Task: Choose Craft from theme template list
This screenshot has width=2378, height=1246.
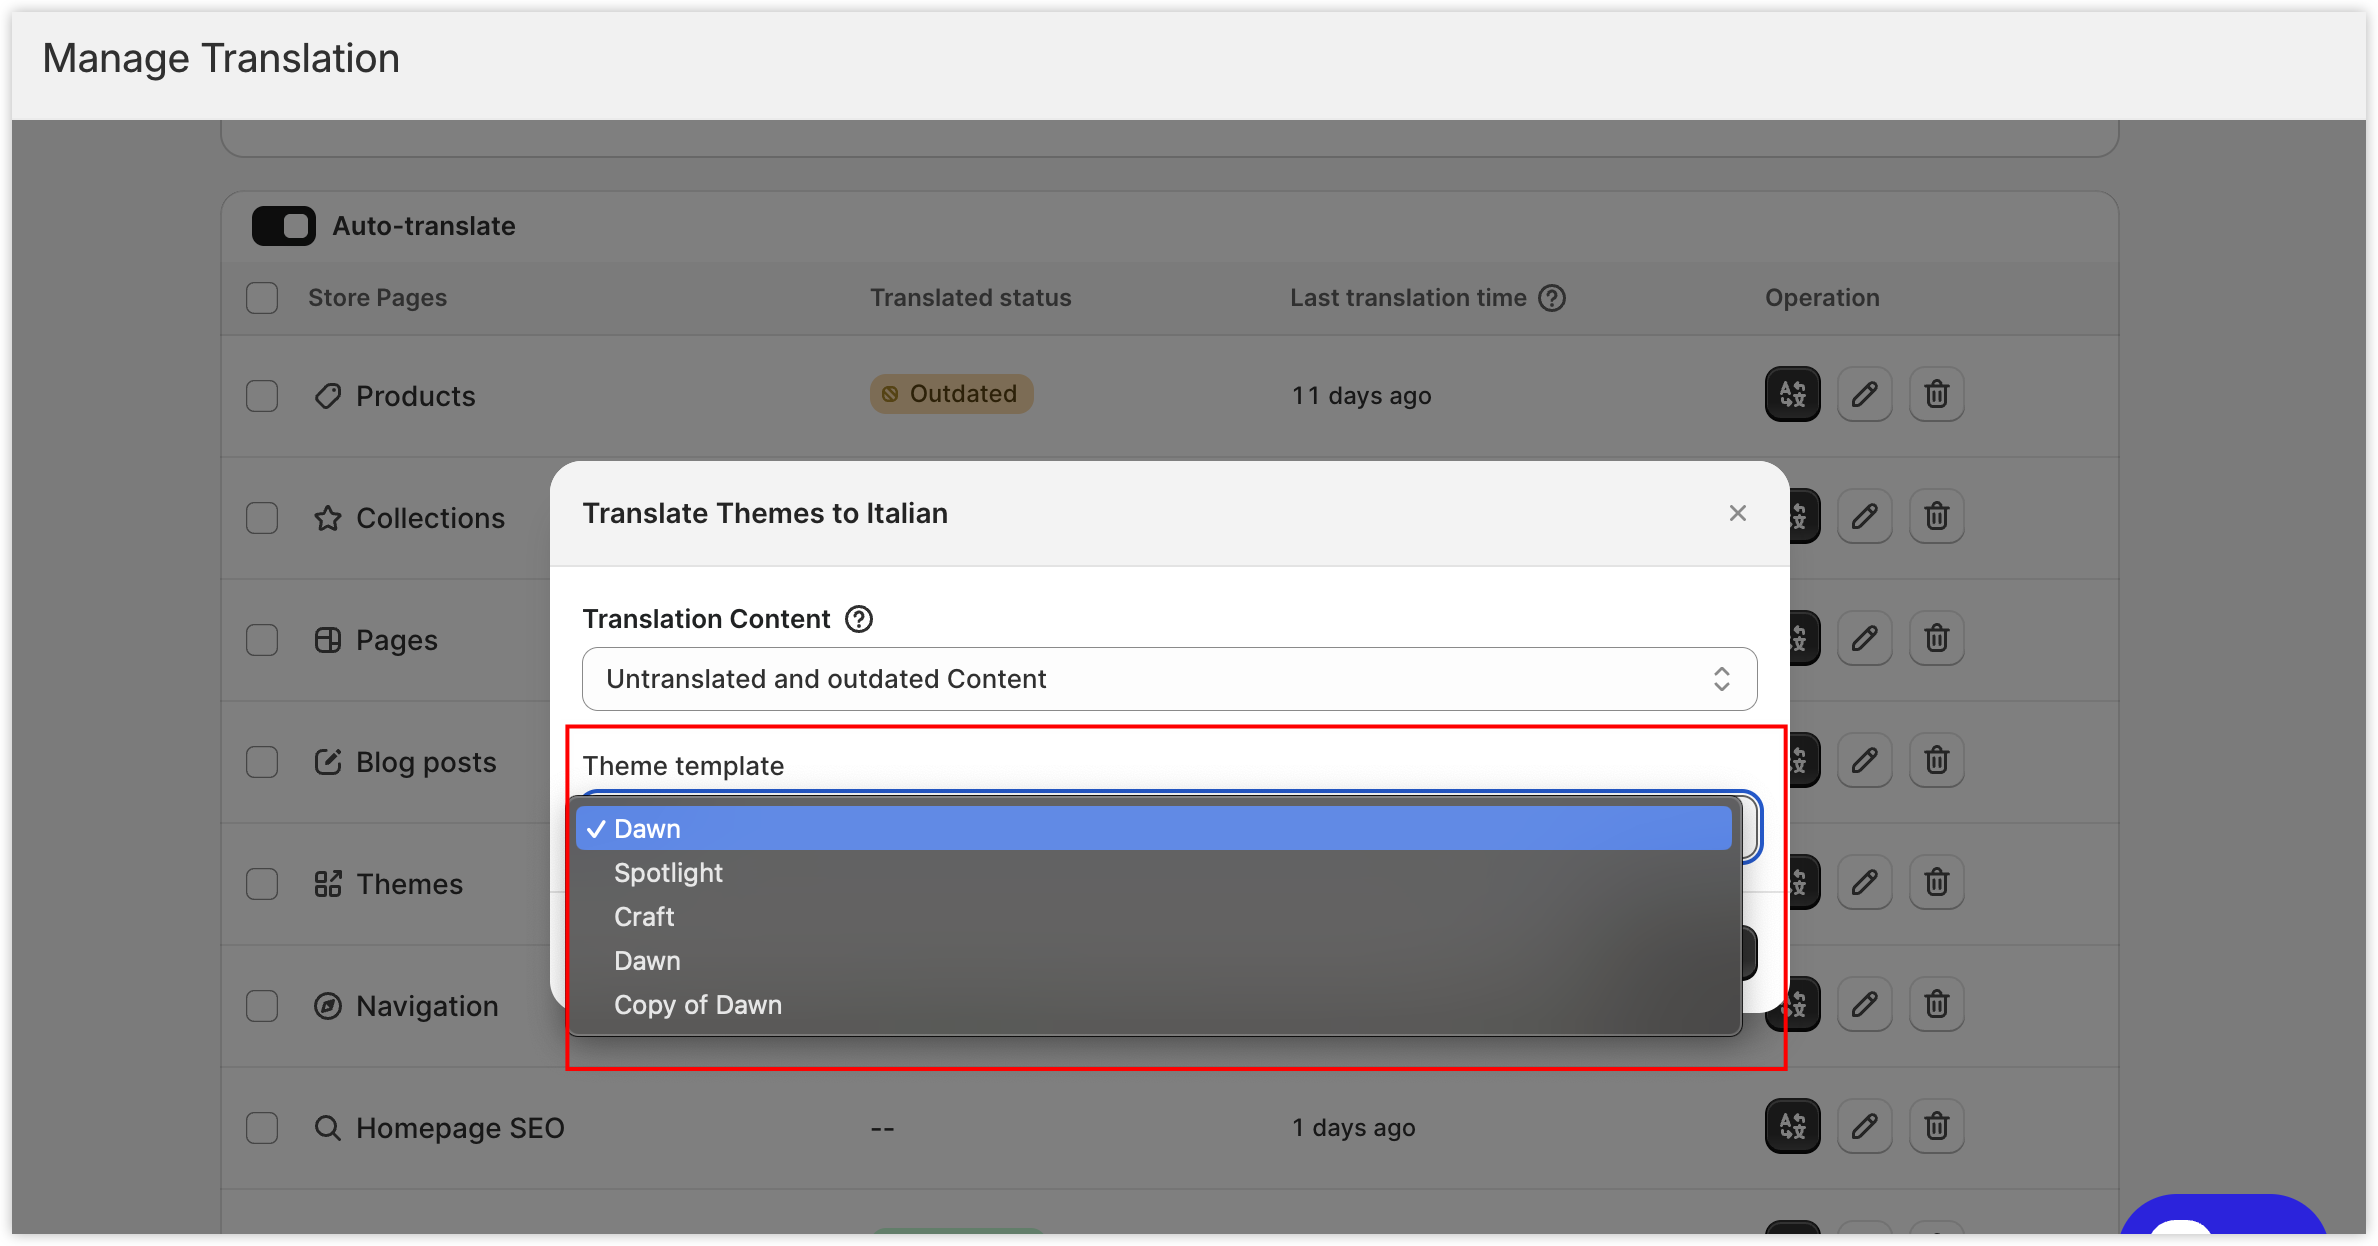Action: coord(1154,917)
